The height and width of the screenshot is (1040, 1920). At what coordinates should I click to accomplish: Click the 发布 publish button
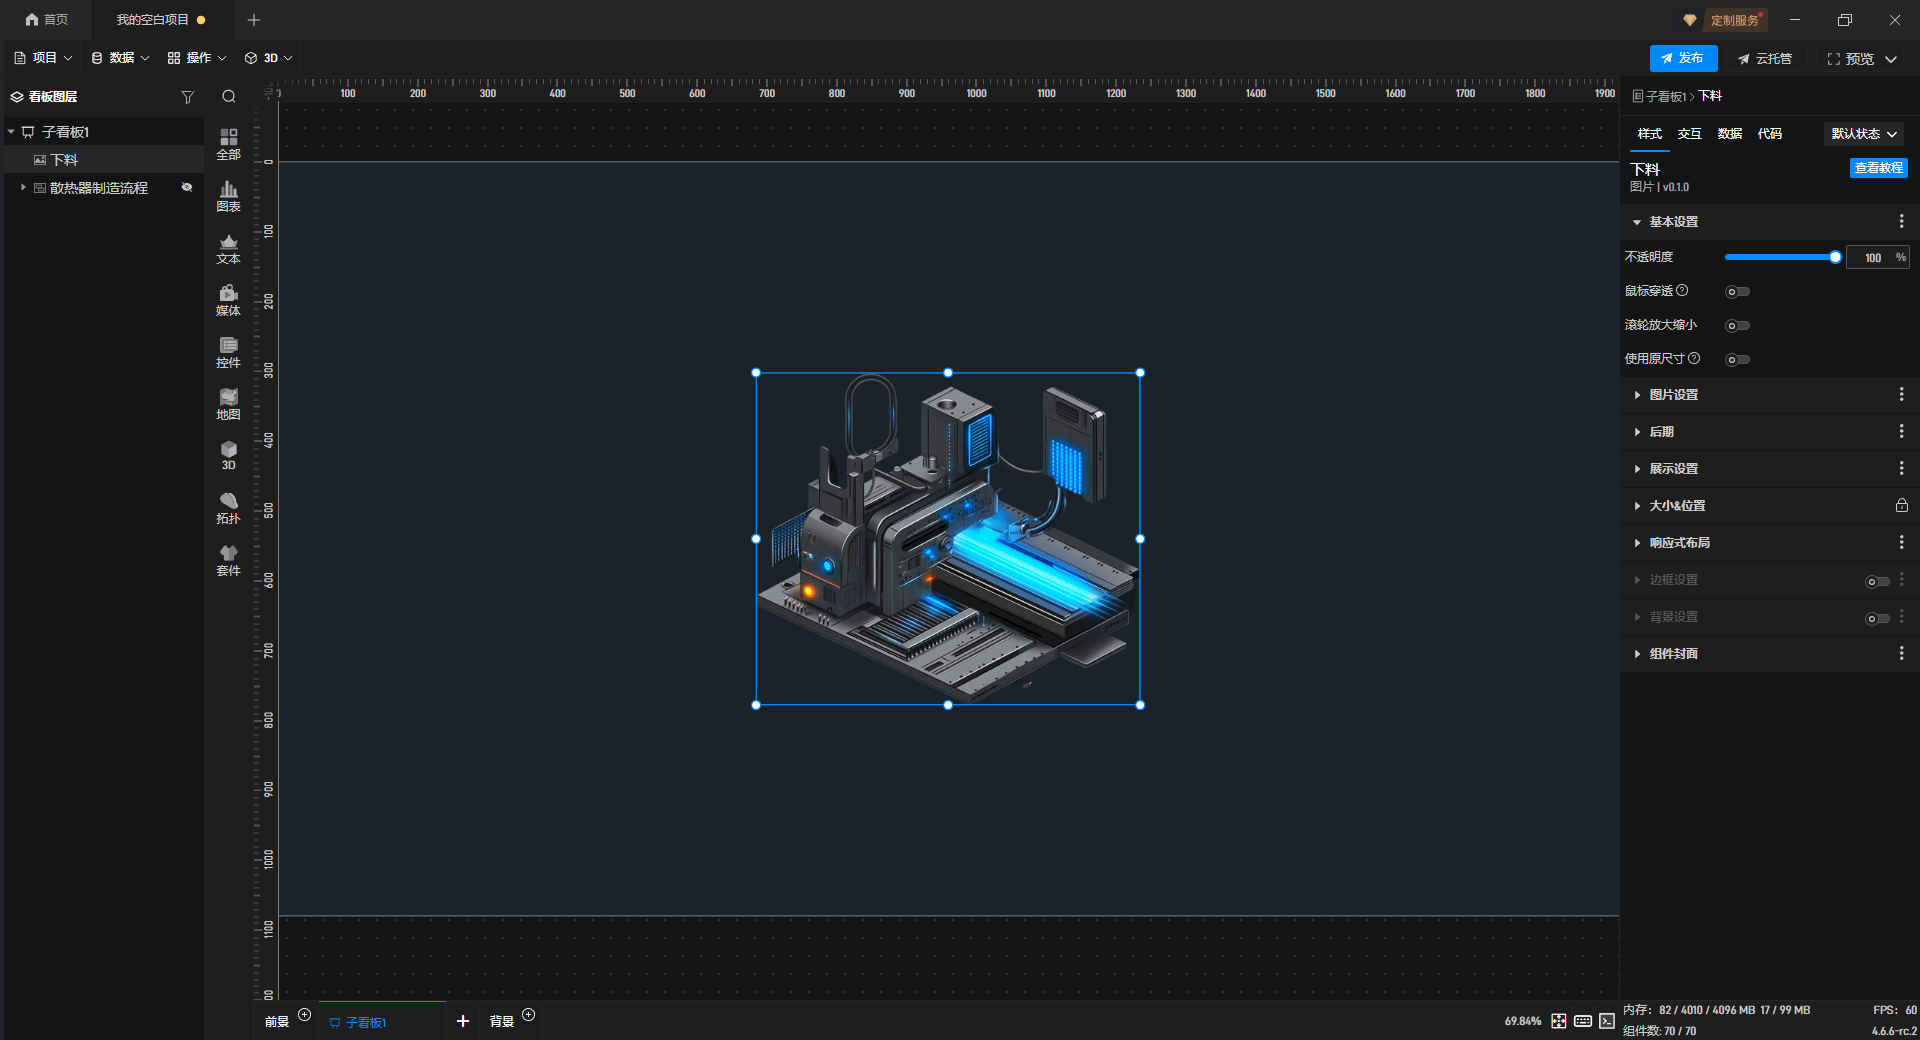[x=1684, y=58]
